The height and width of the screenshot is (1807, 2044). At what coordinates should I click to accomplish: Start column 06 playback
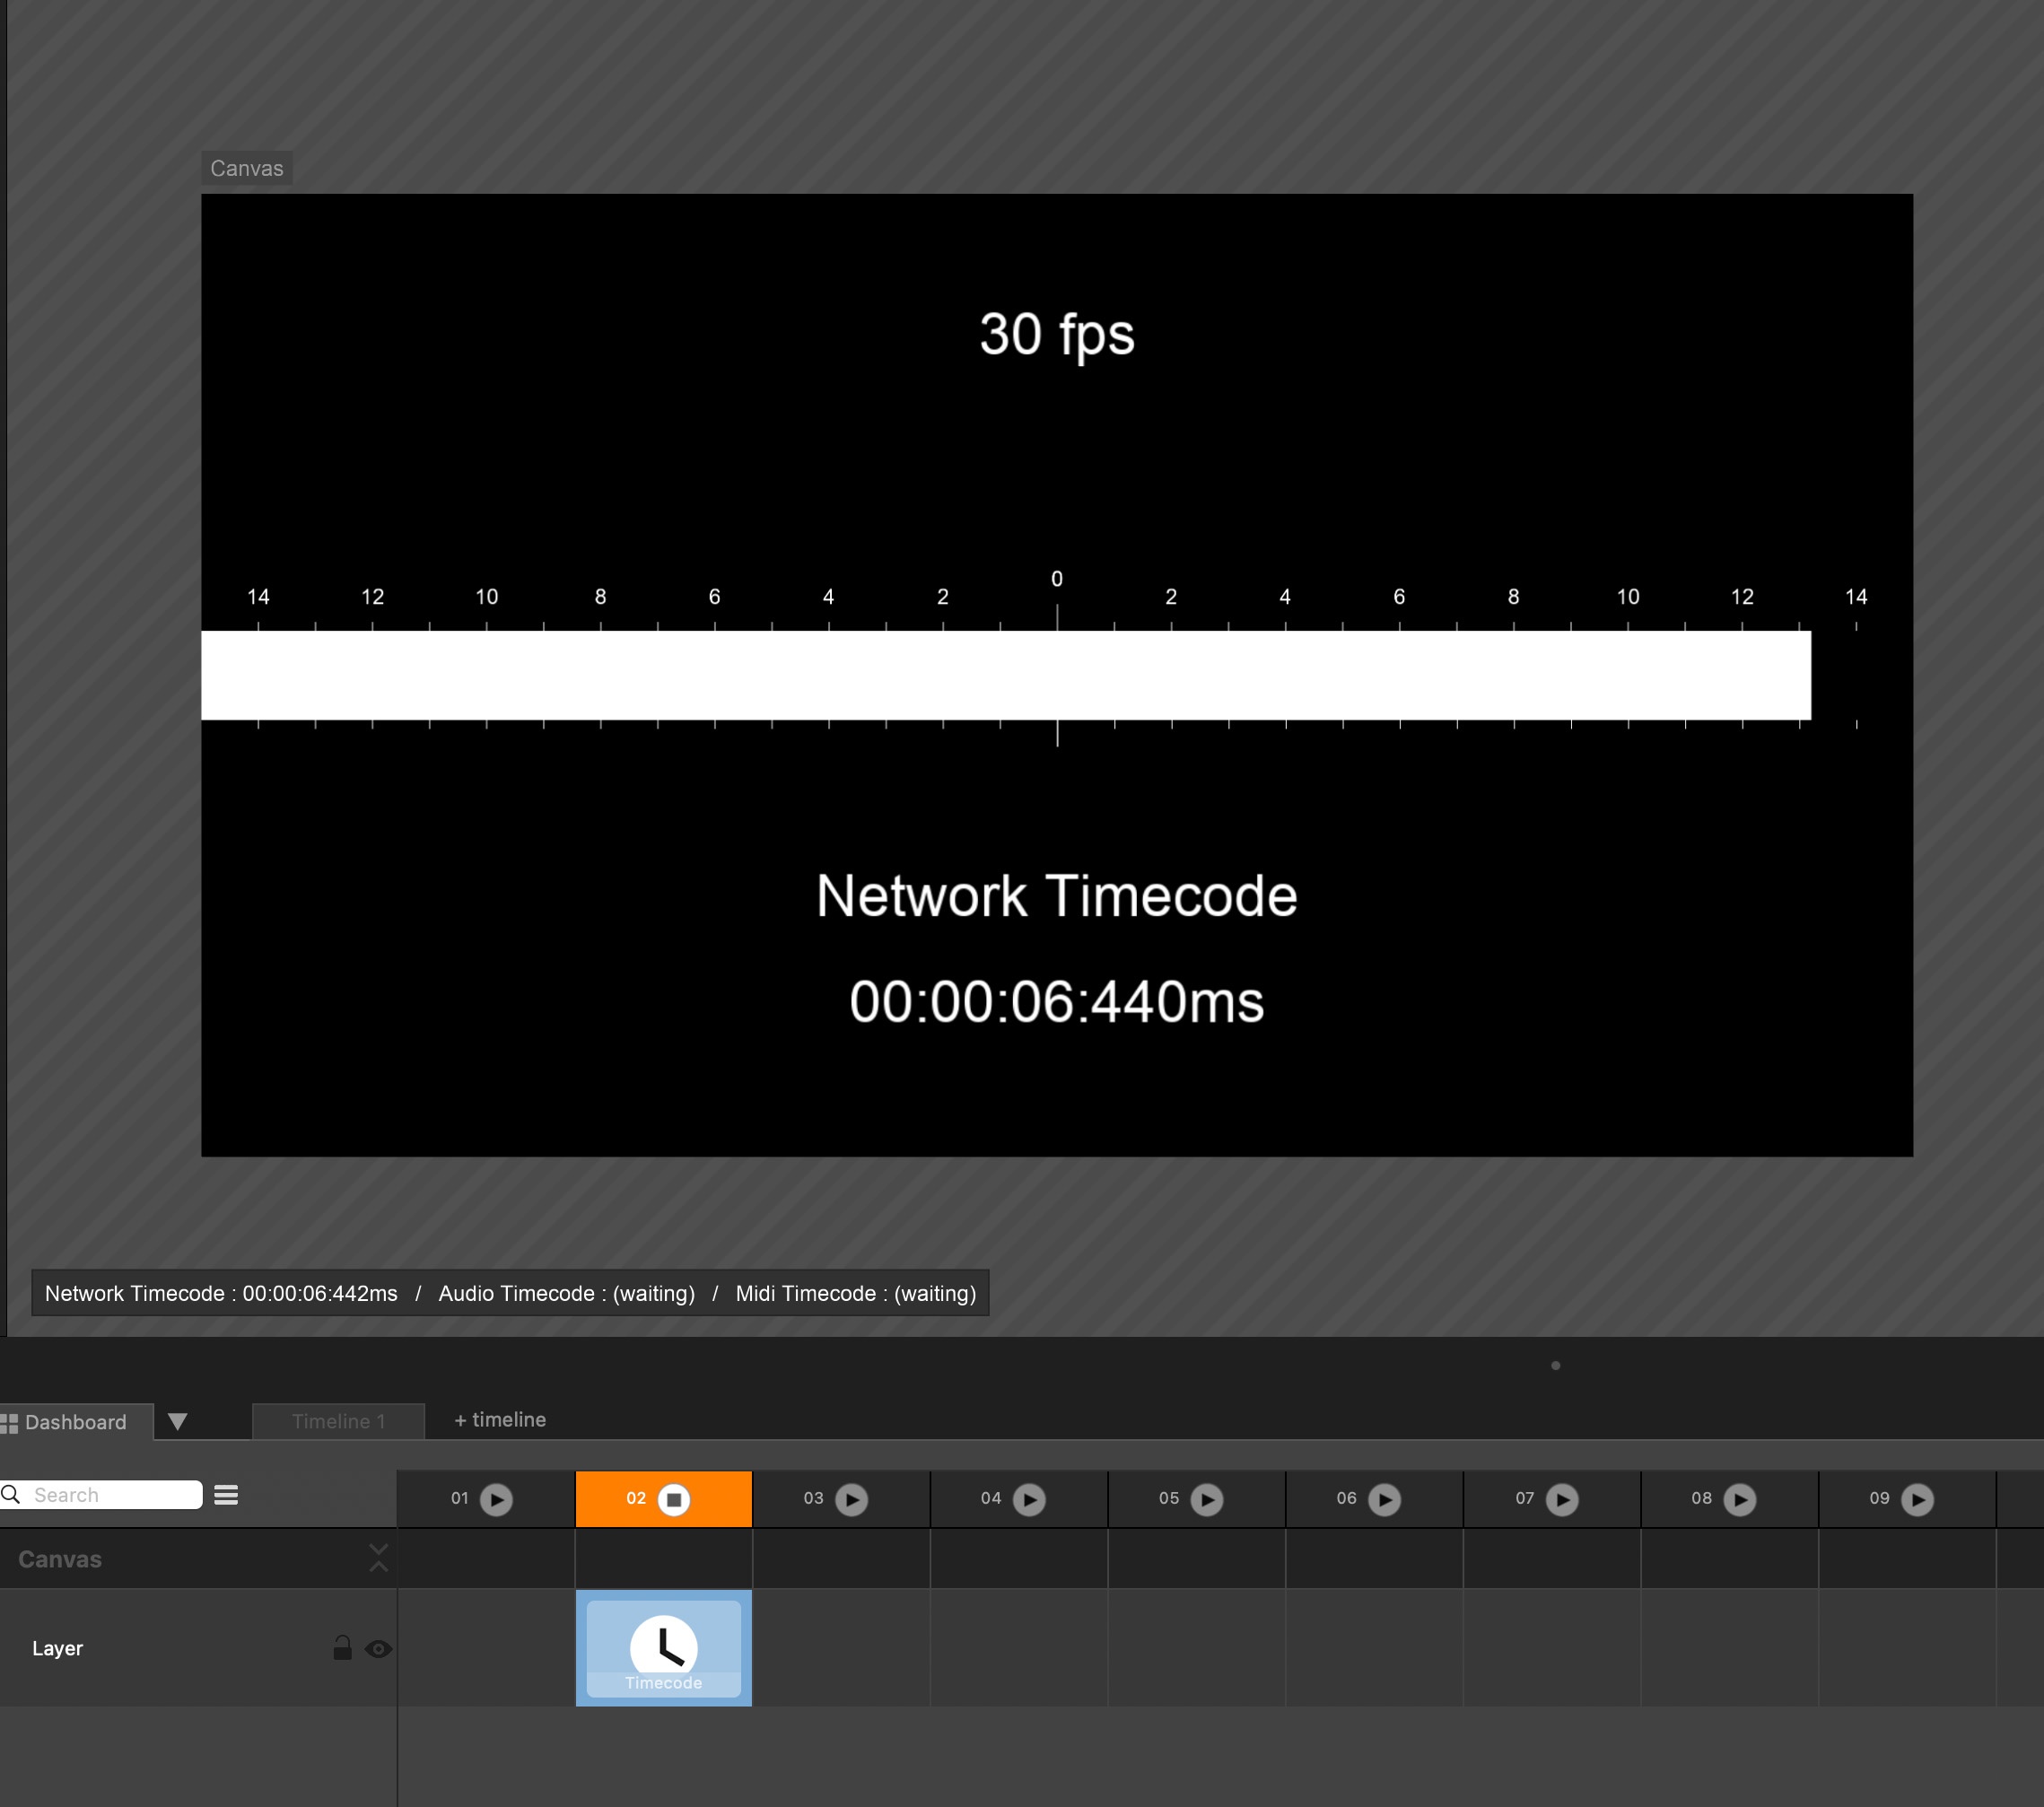pyautogui.click(x=1384, y=1499)
